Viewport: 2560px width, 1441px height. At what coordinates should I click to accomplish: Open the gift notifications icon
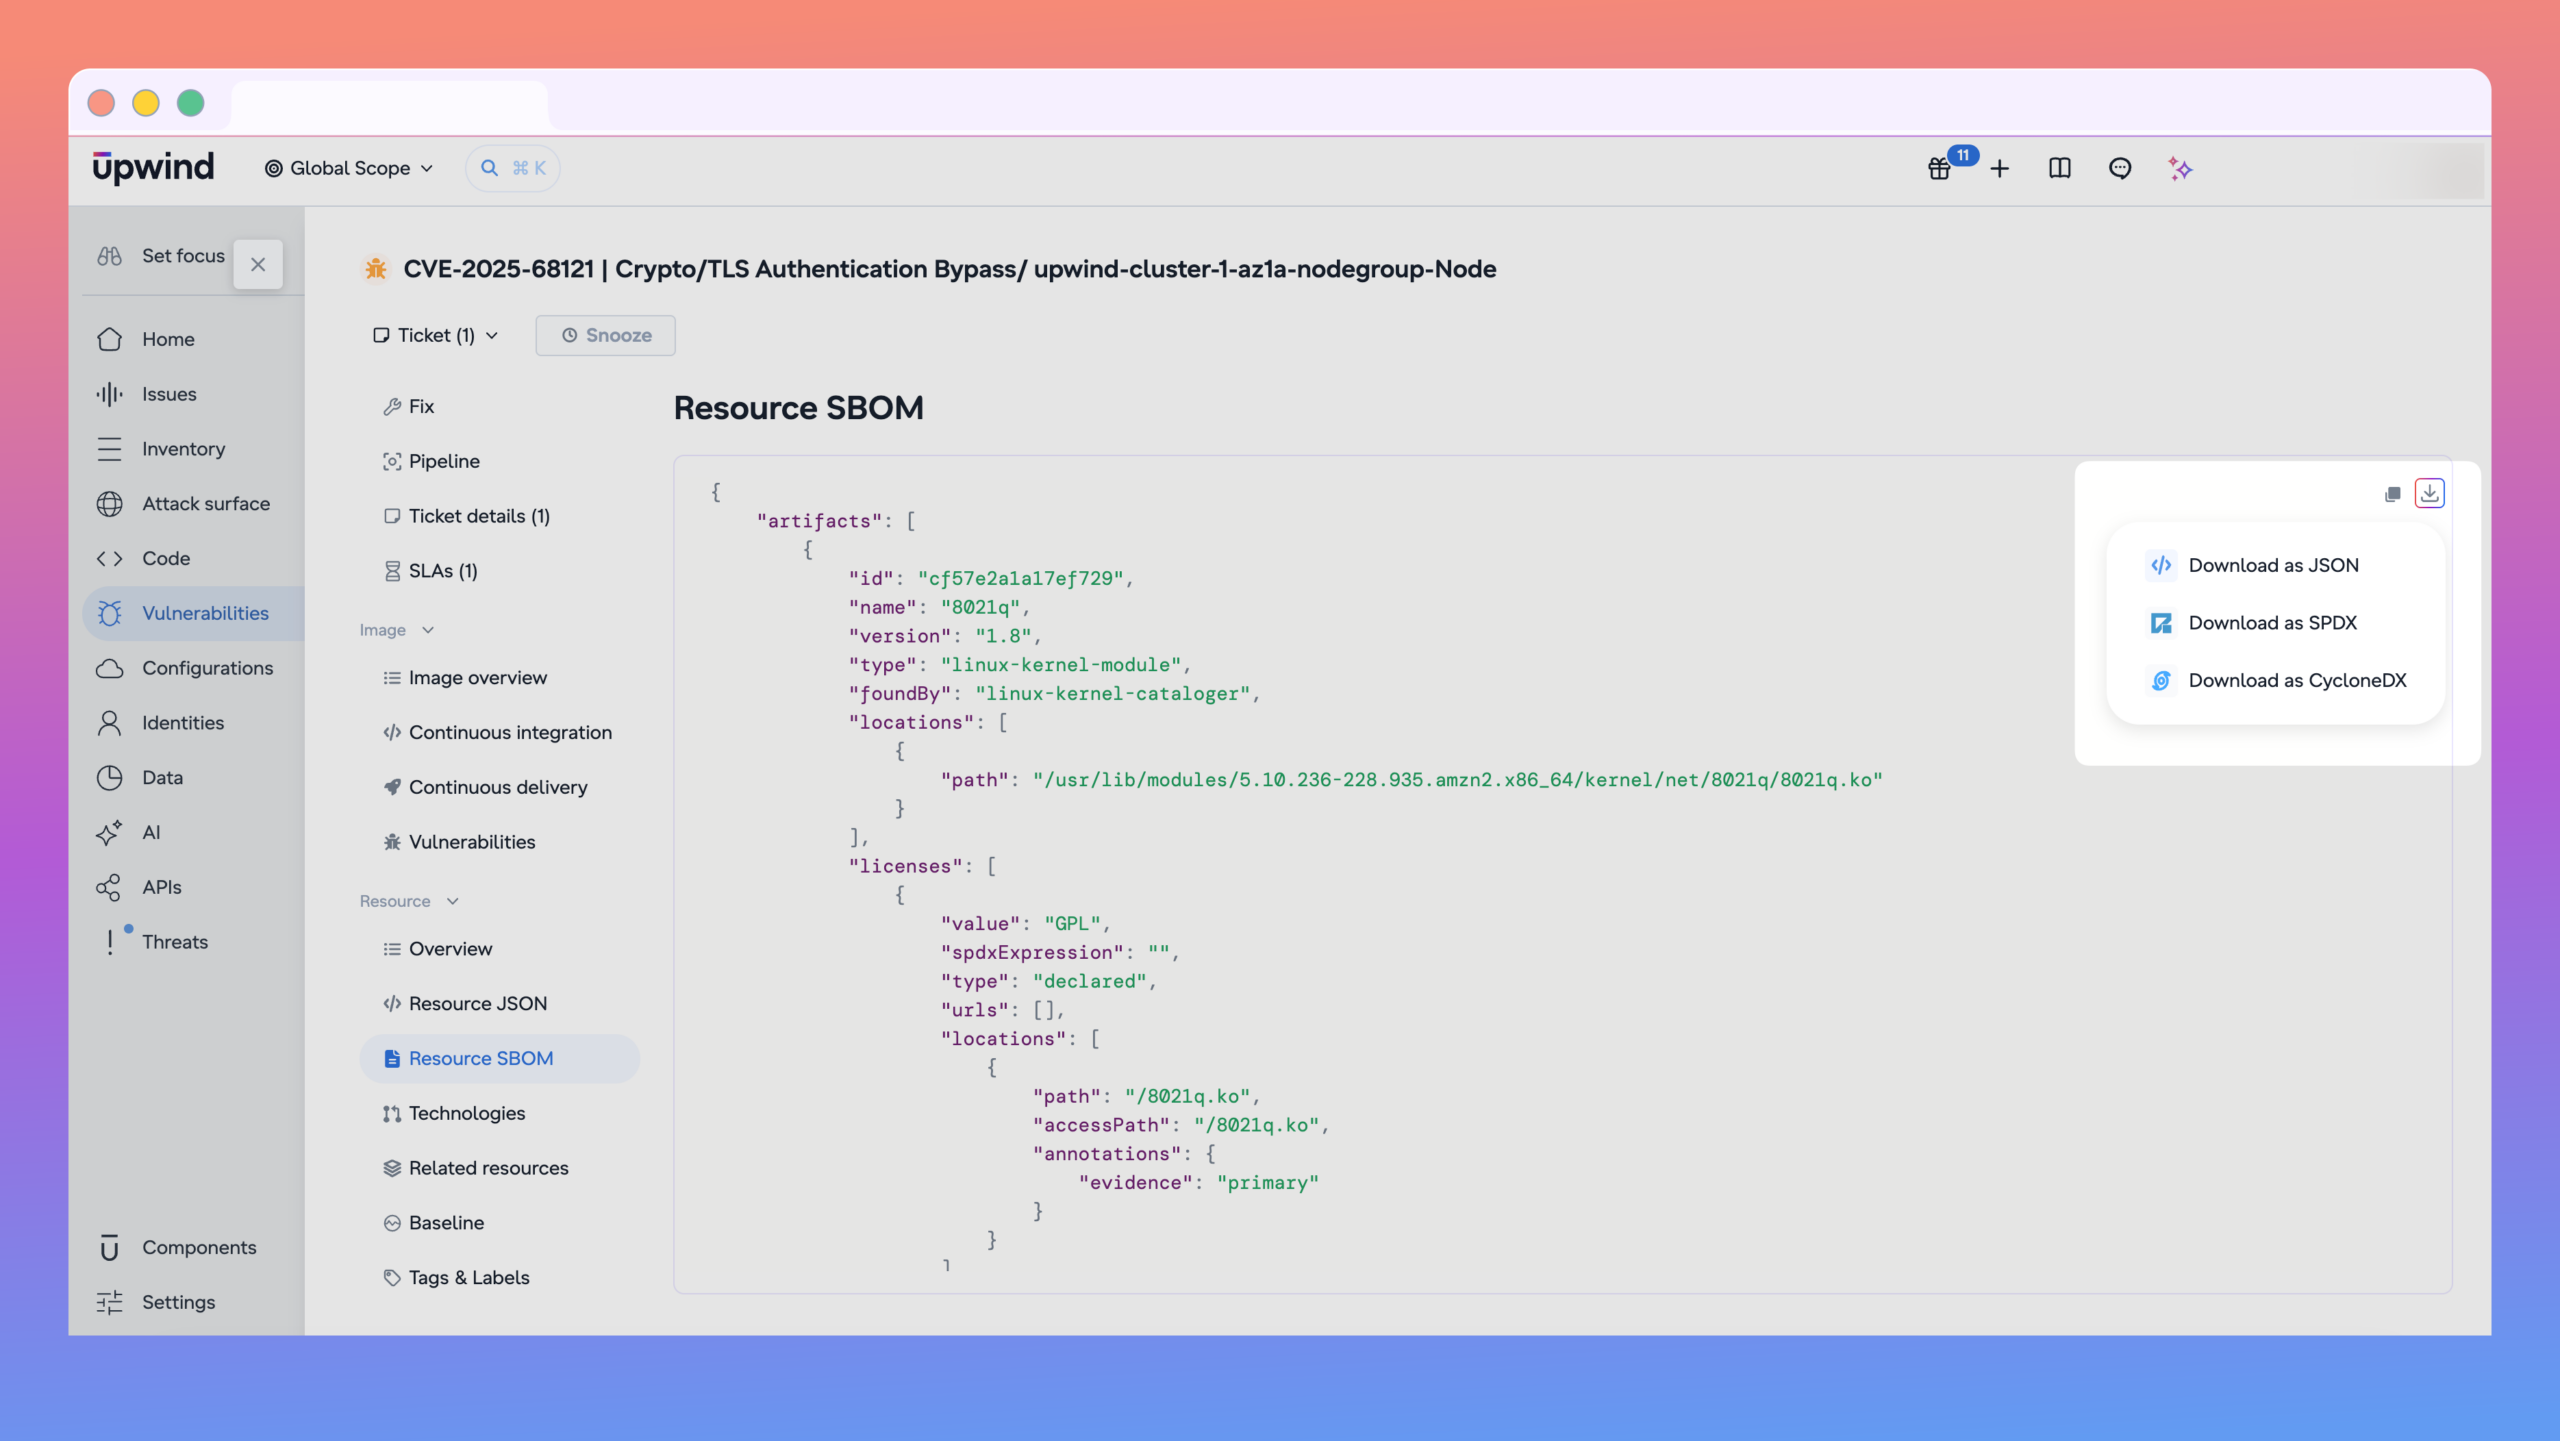(x=1939, y=168)
